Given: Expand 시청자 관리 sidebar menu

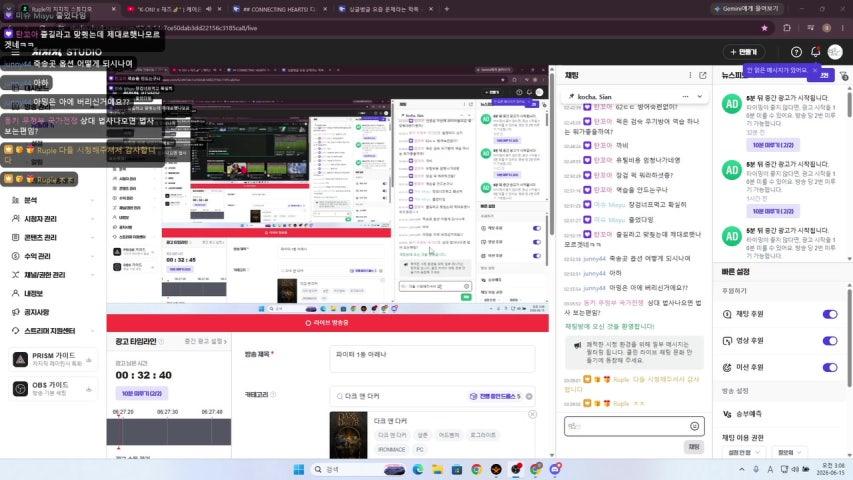Looking at the screenshot, I should (53, 219).
